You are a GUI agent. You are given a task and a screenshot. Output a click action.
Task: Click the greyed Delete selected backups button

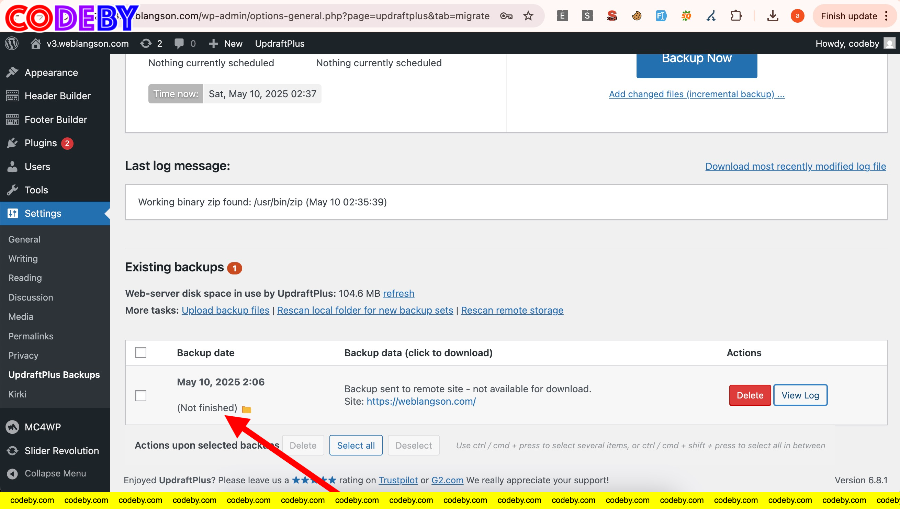(x=302, y=445)
